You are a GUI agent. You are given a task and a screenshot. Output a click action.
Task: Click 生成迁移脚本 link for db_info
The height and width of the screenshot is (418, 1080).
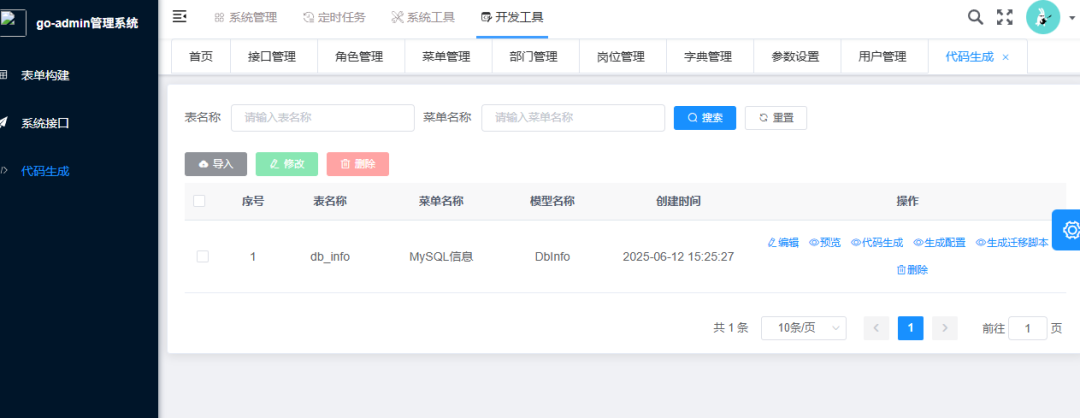1012,242
